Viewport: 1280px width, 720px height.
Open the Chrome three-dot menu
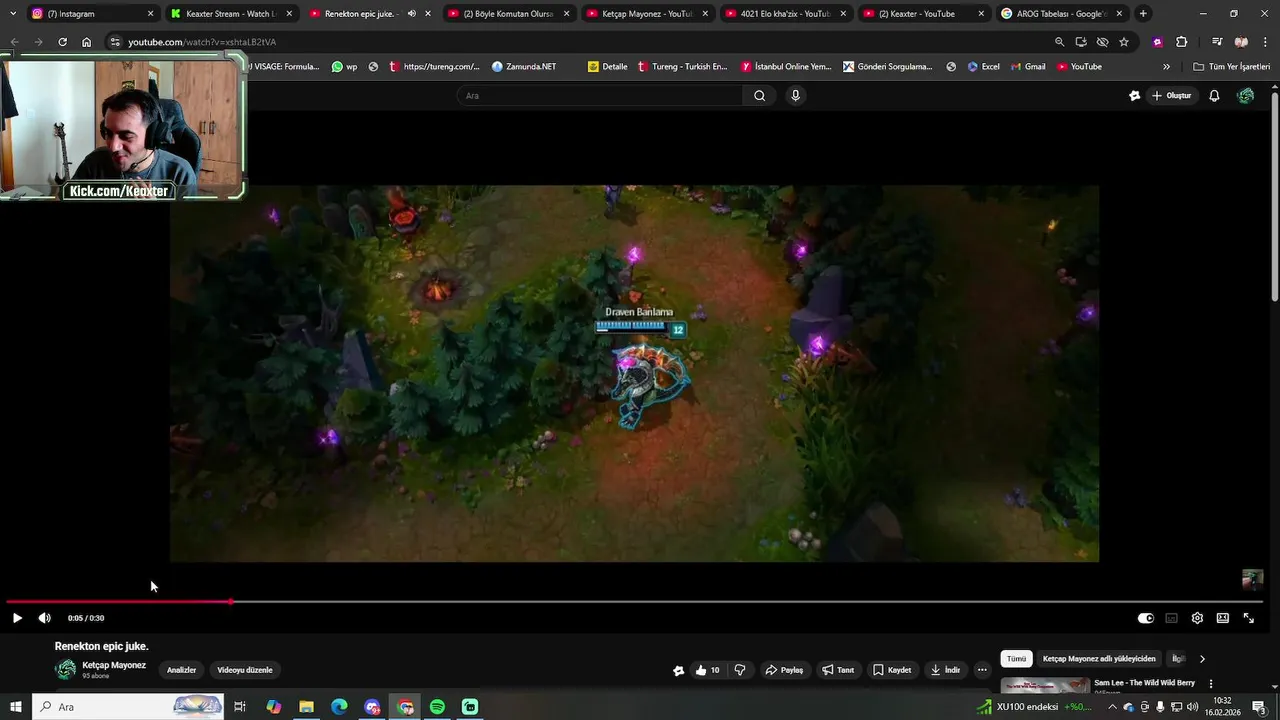(1265, 42)
